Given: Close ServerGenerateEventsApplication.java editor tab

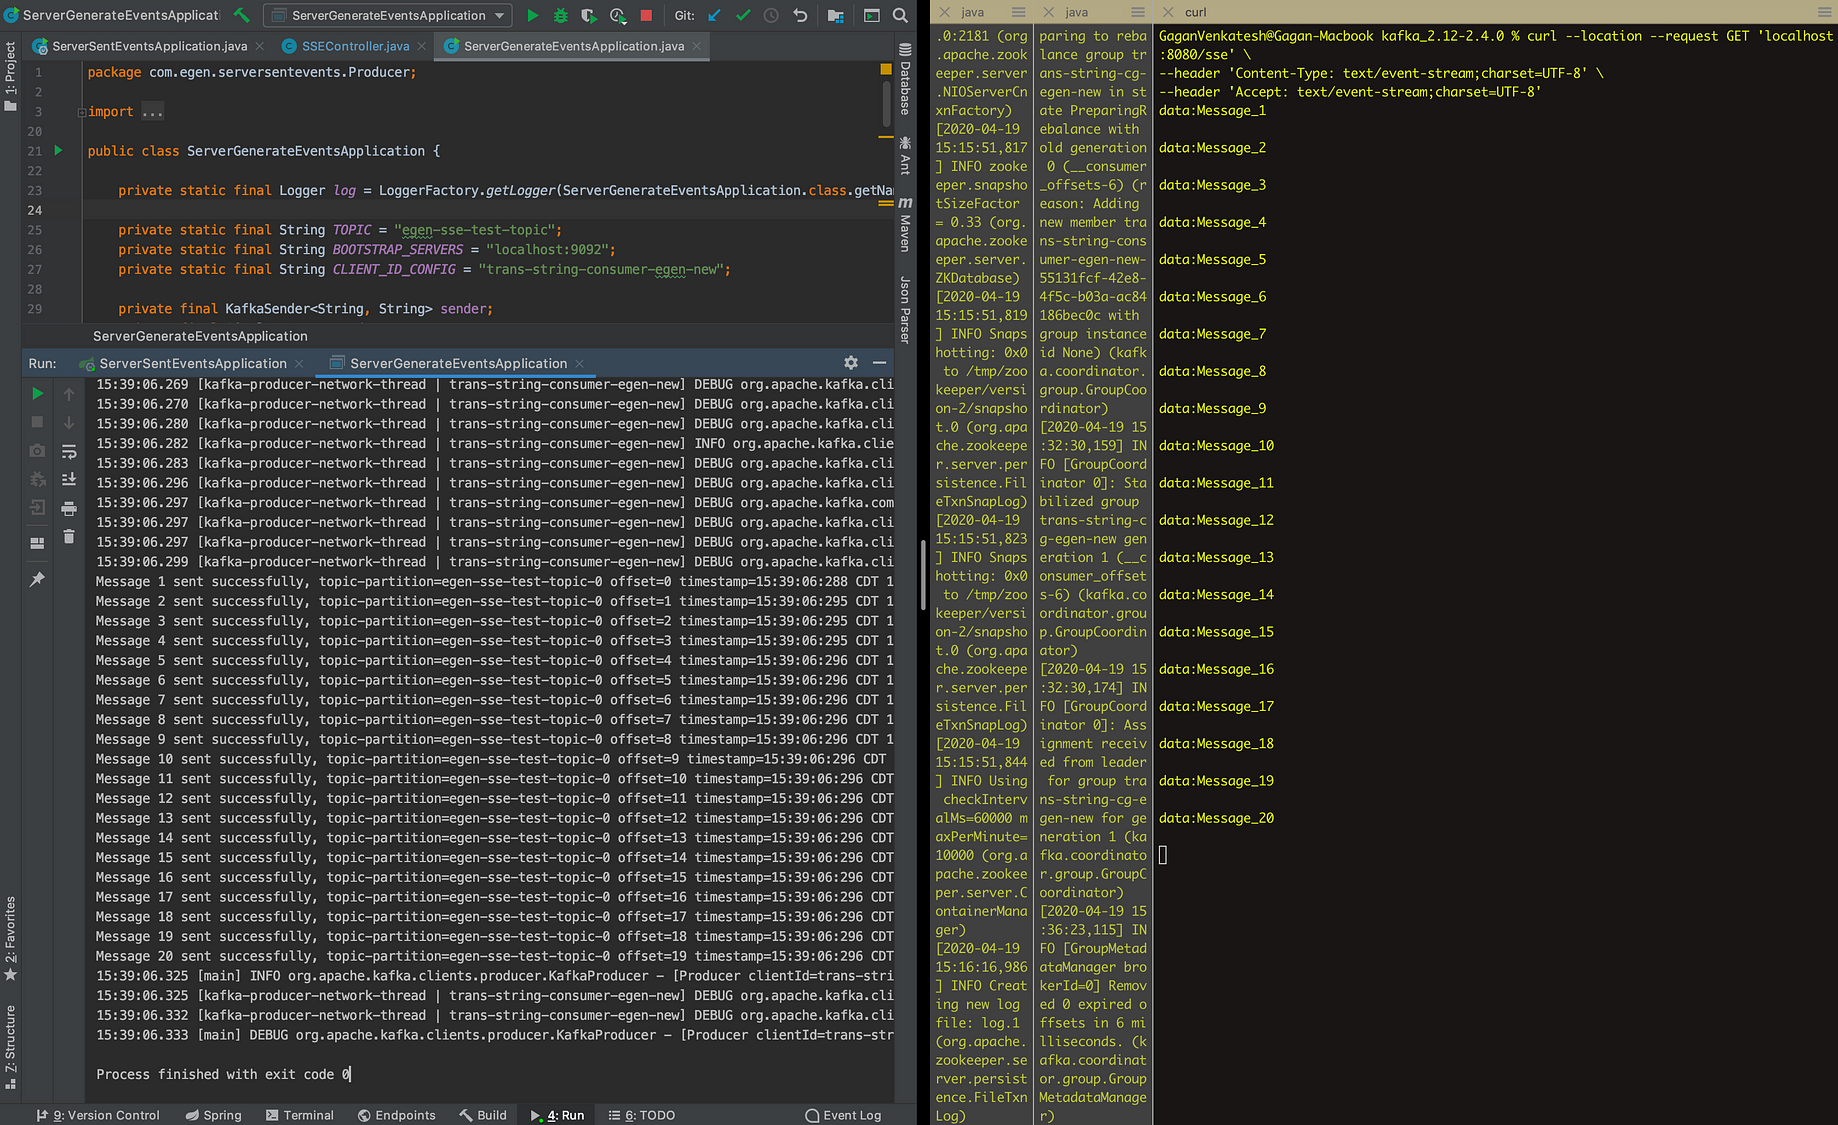Looking at the screenshot, I should [x=697, y=46].
